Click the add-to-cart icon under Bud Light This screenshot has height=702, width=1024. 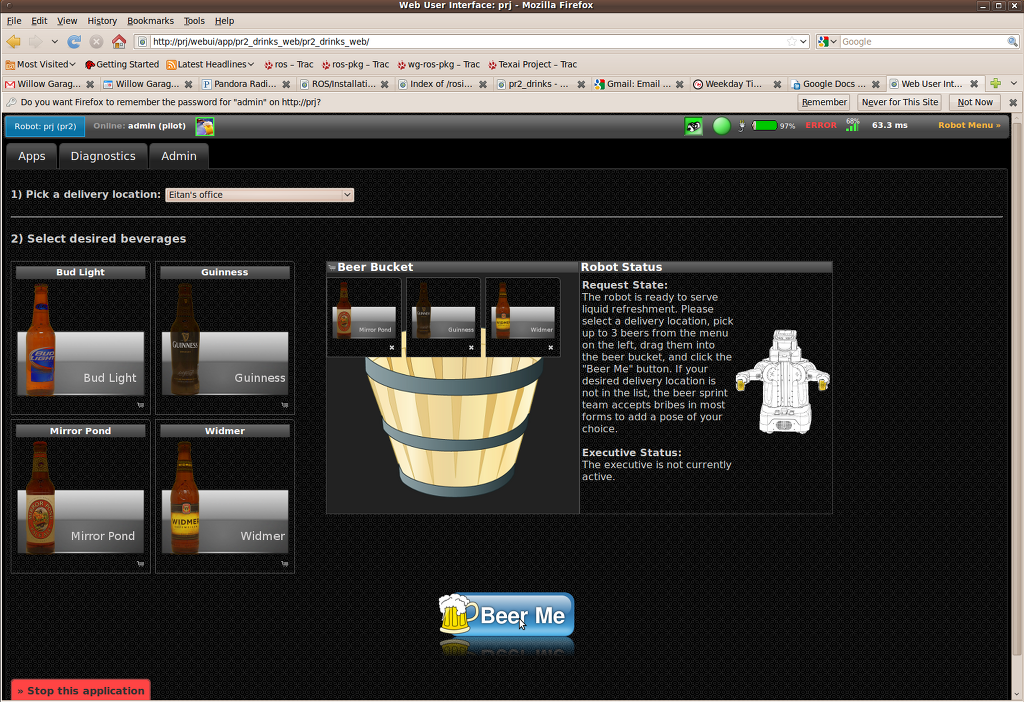[140, 405]
